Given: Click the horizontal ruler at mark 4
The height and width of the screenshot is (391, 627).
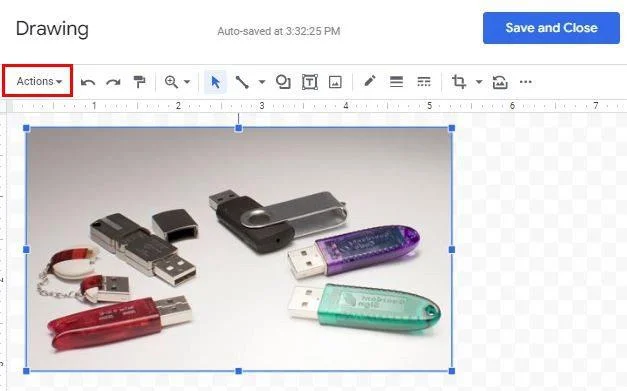Looking at the screenshot, I should pos(346,106).
